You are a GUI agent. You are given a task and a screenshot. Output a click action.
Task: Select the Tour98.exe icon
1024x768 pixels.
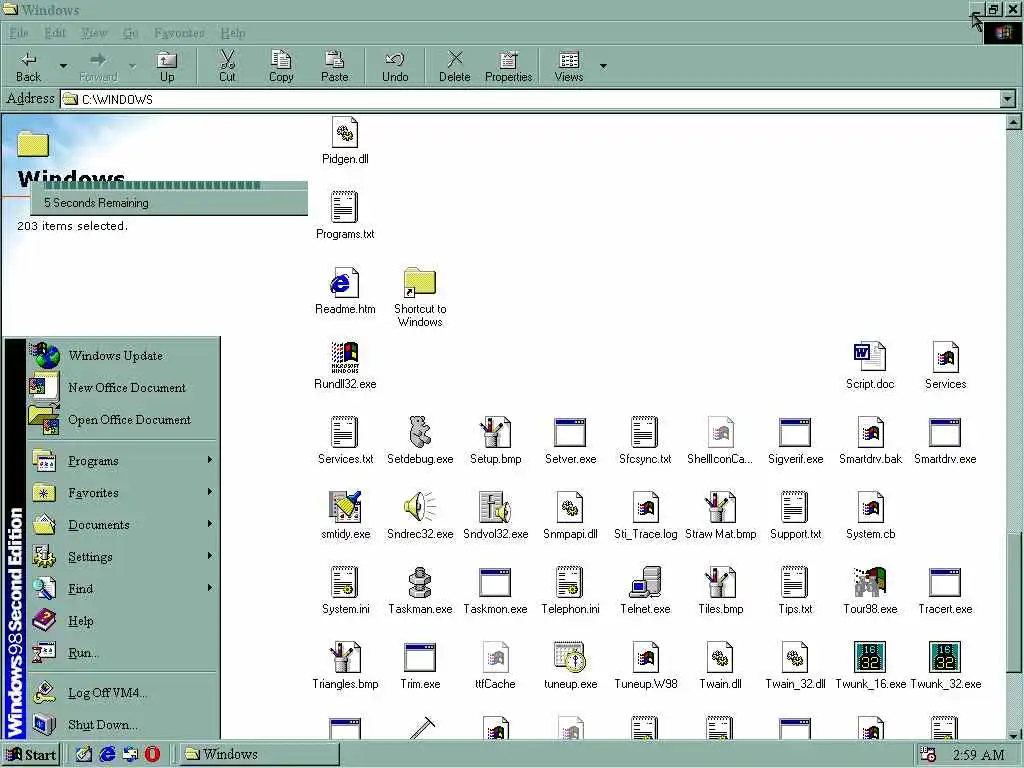click(870, 582)
